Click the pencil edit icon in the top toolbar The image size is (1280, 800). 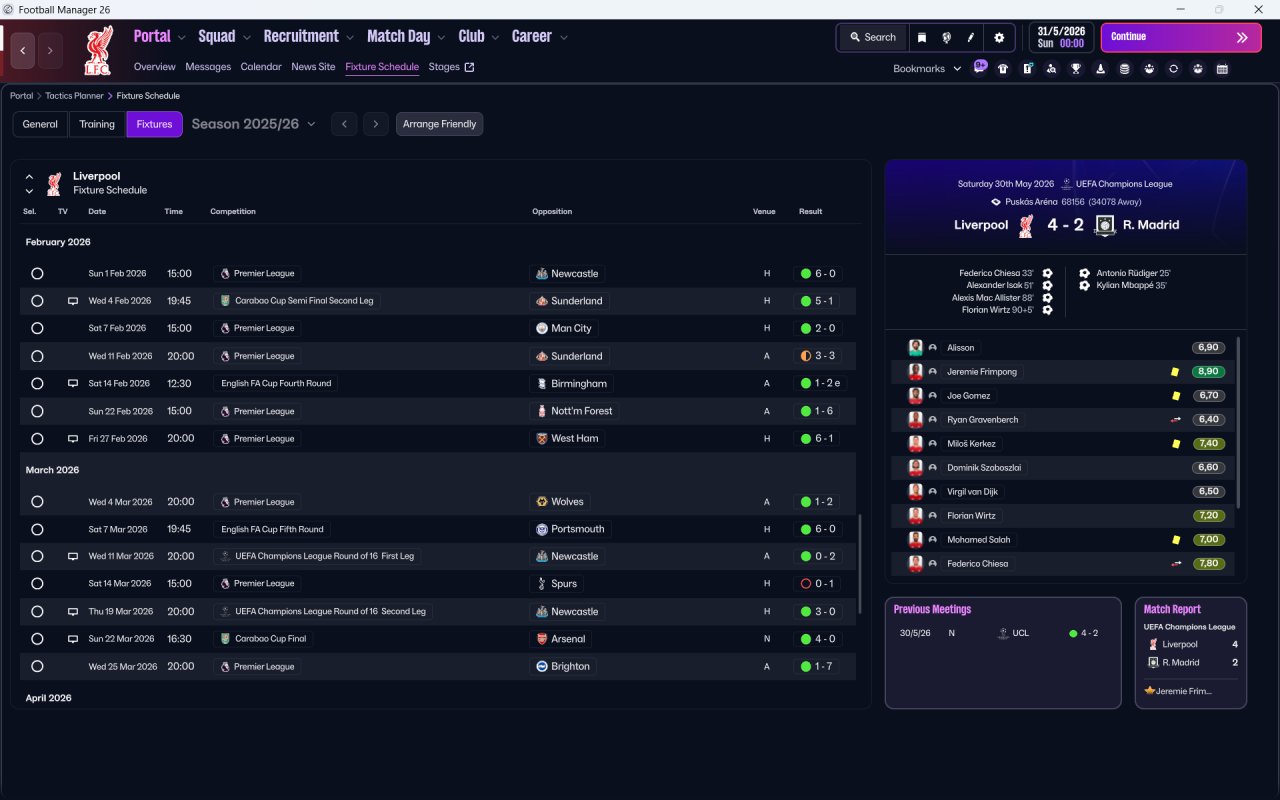(971, 37)
